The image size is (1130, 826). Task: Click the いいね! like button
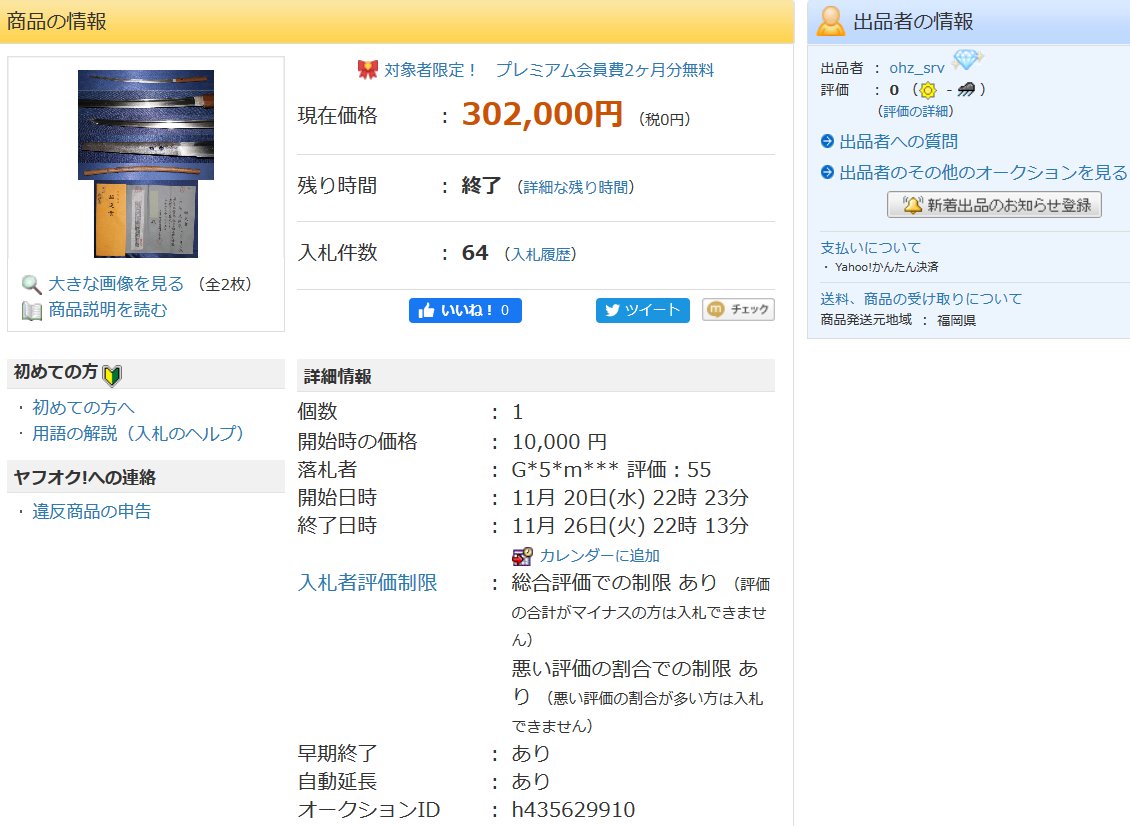(465, 310)
